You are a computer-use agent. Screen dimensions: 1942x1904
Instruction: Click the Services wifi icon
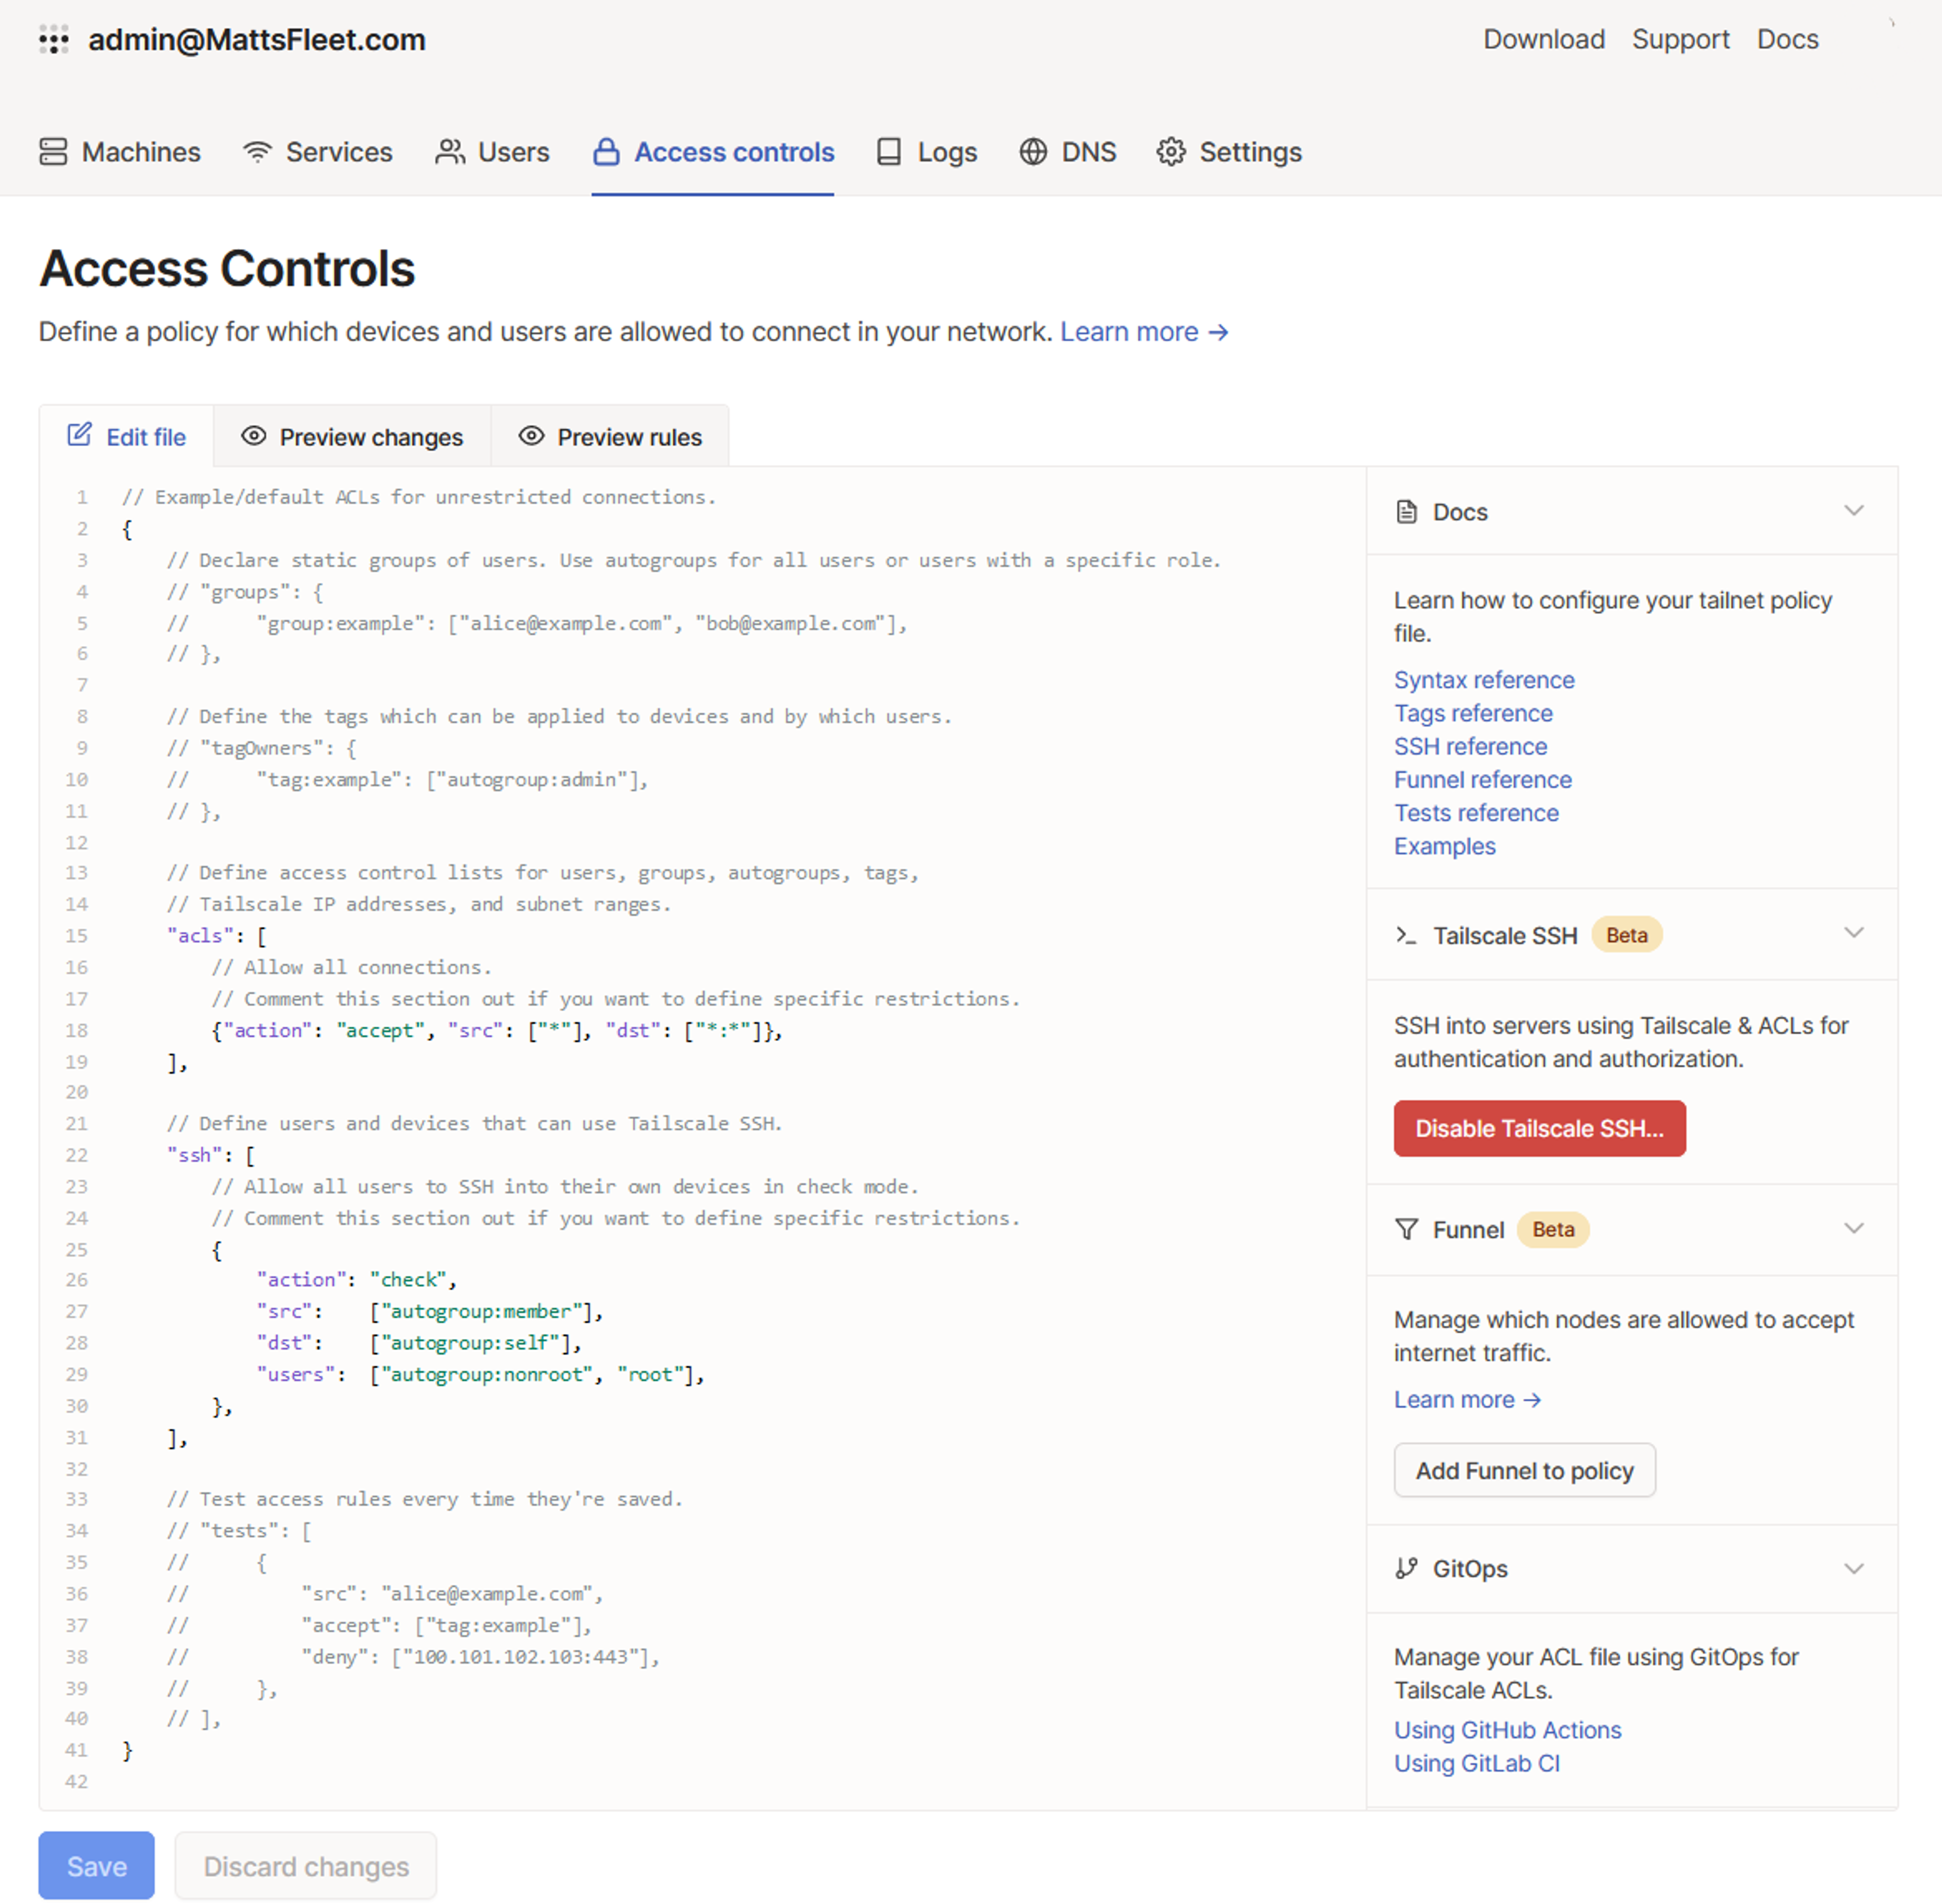pyautogui.click(x=257, y=152)
